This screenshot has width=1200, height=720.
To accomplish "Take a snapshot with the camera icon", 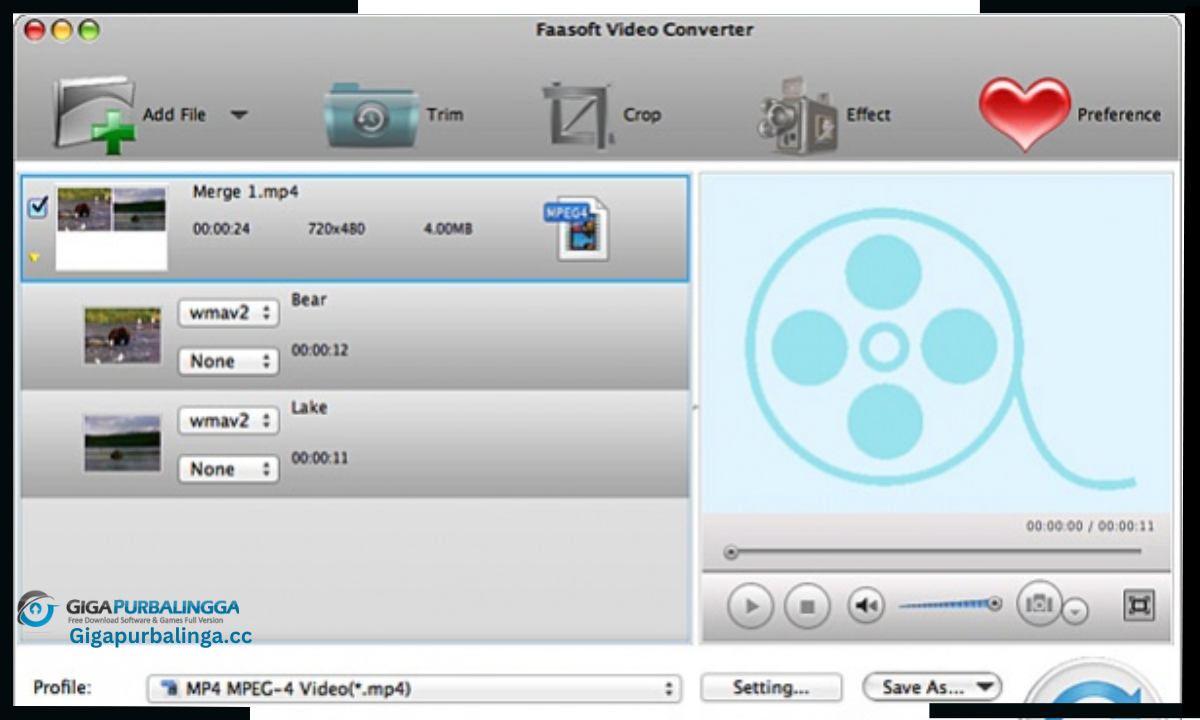I will [1039, 603].
